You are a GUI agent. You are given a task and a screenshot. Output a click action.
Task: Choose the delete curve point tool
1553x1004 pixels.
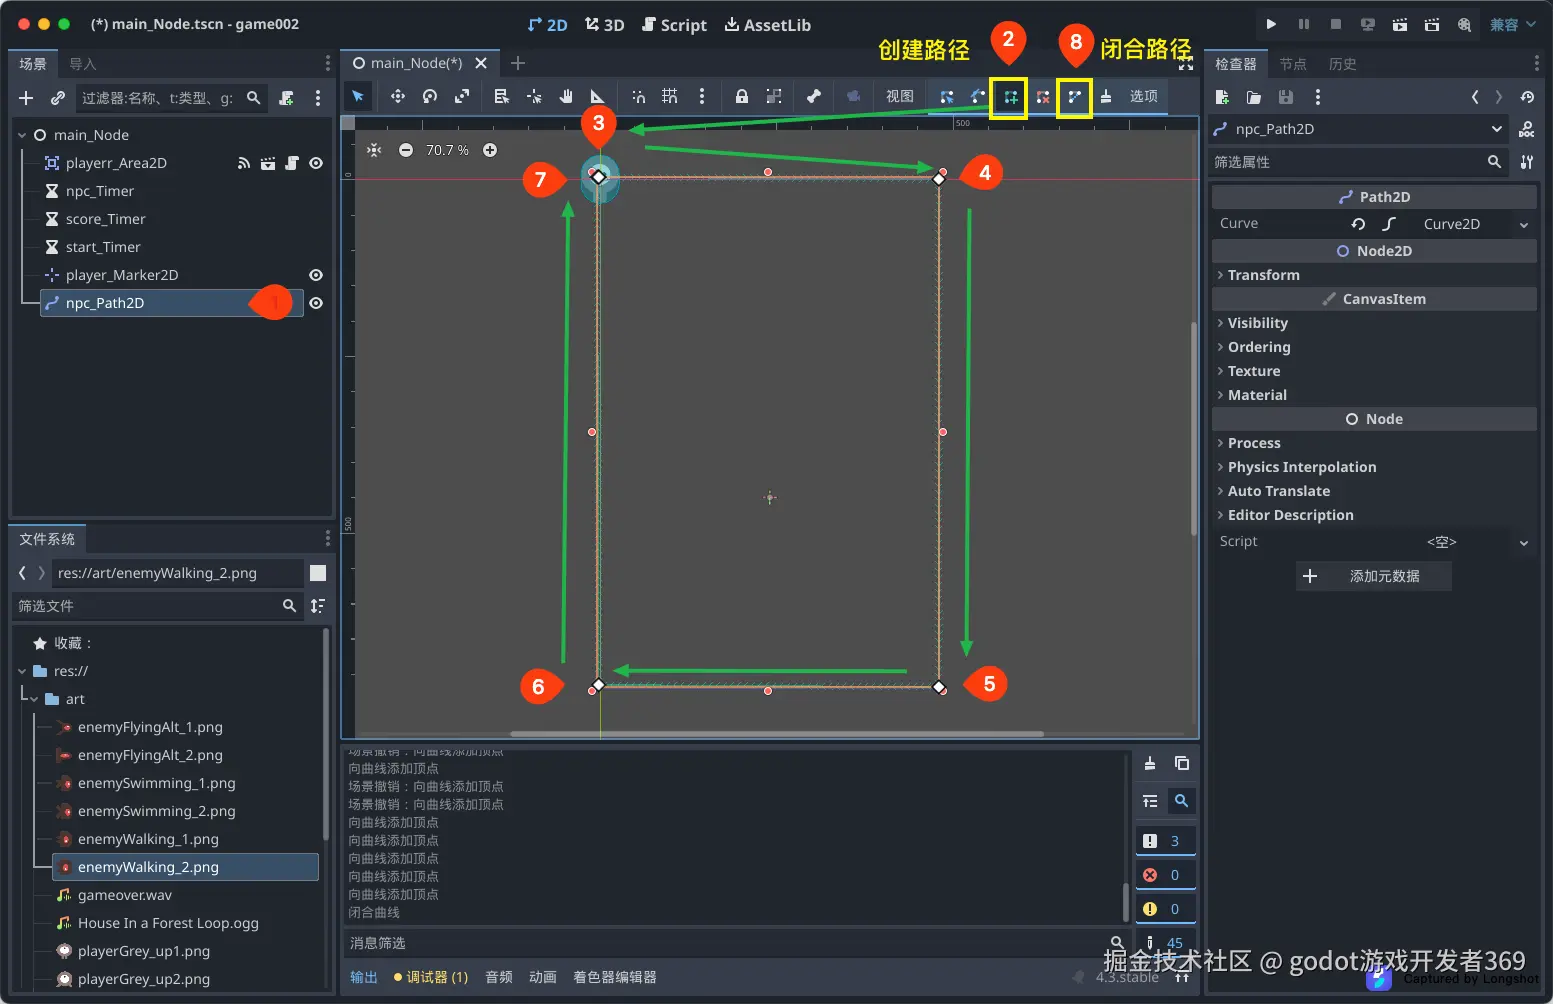[1043, 97]
